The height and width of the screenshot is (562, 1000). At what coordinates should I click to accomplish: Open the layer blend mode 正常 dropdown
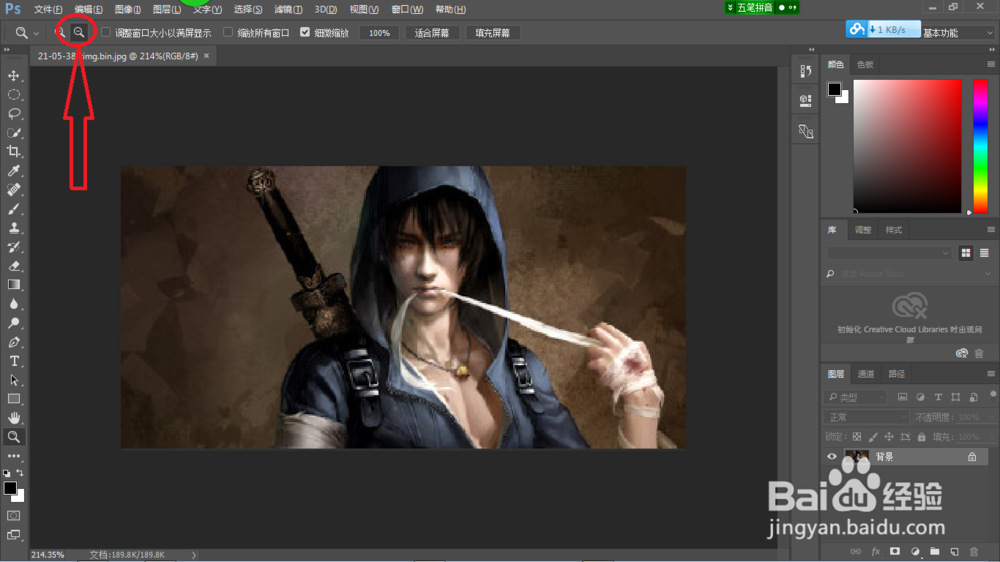tap(867, 417)
